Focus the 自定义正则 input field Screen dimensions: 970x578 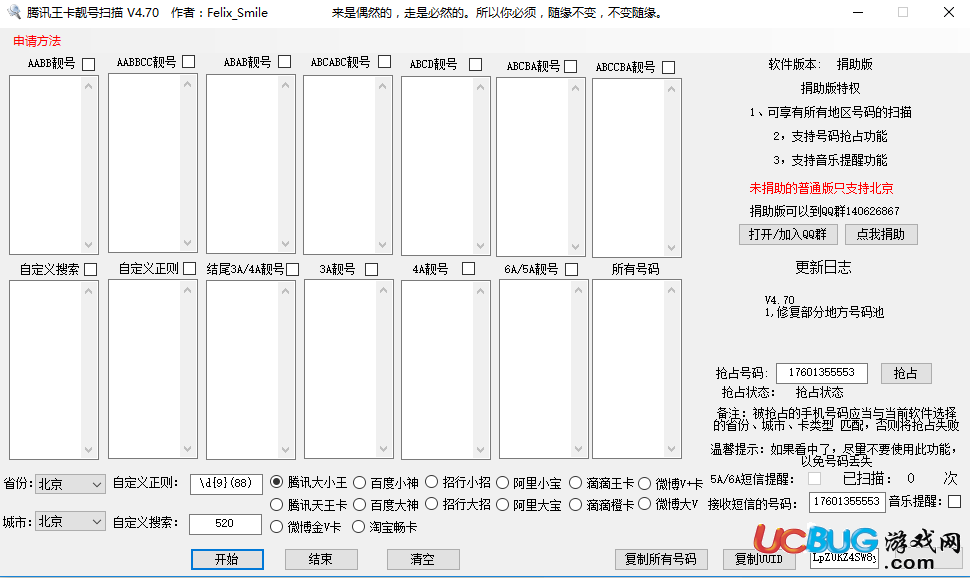tap(226, 484)
